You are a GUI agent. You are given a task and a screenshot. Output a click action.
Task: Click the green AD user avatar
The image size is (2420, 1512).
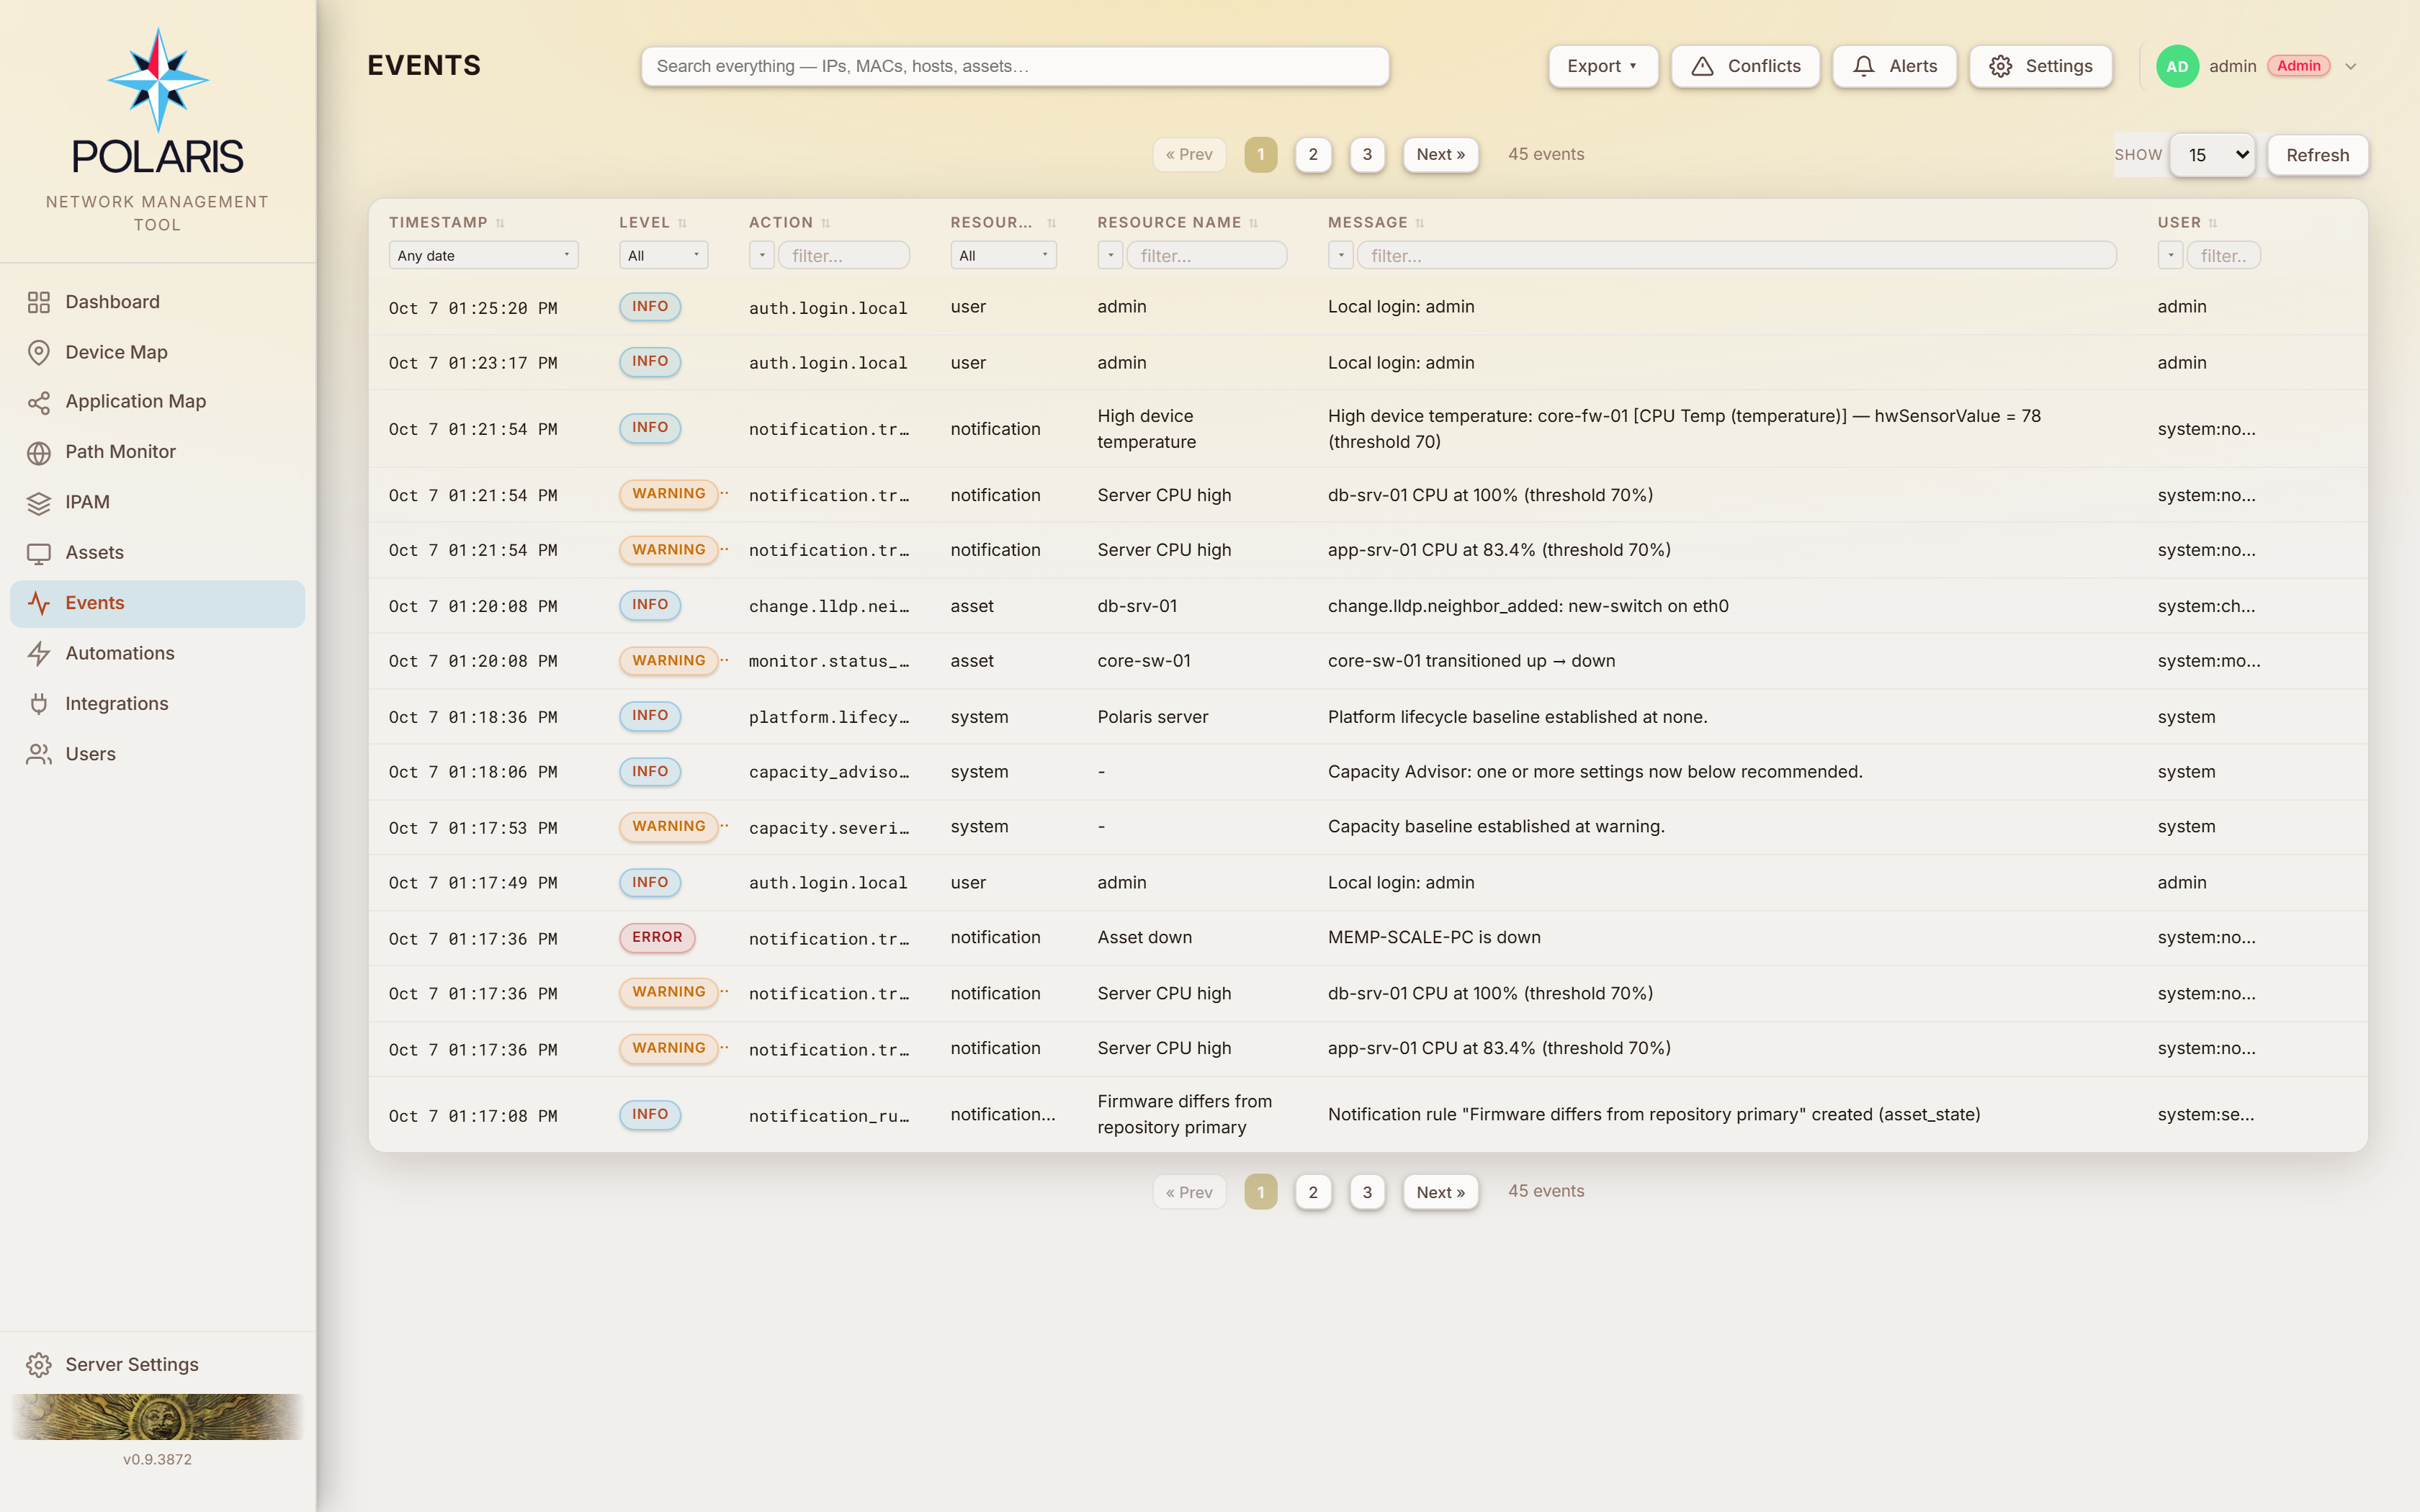(2177, 66)
